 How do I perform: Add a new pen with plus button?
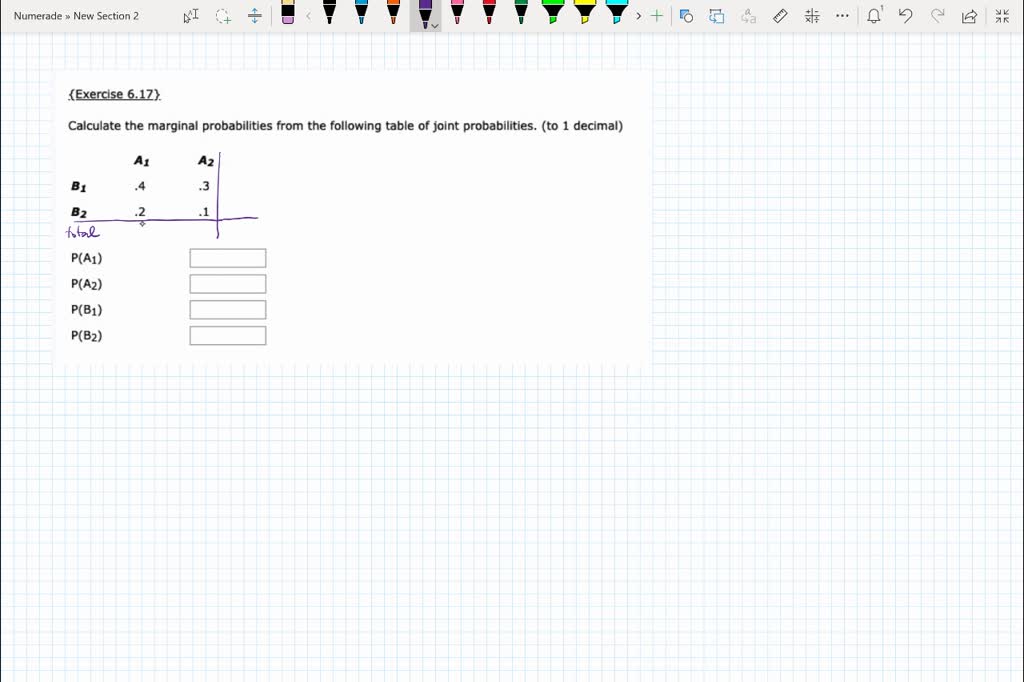[657, 16]
